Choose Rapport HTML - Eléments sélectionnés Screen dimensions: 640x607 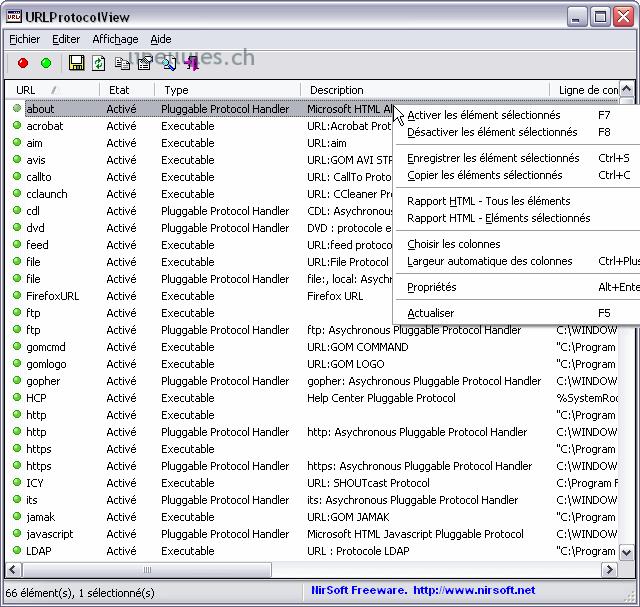[516, 218]
